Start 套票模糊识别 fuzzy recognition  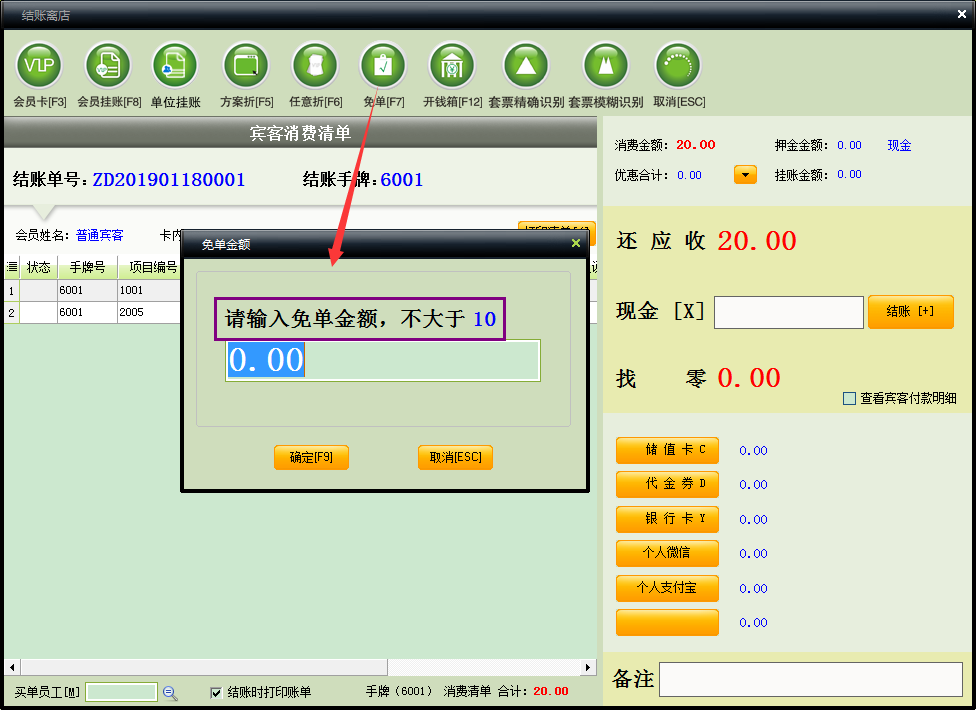pyautogui.click(x=605, y=66)
